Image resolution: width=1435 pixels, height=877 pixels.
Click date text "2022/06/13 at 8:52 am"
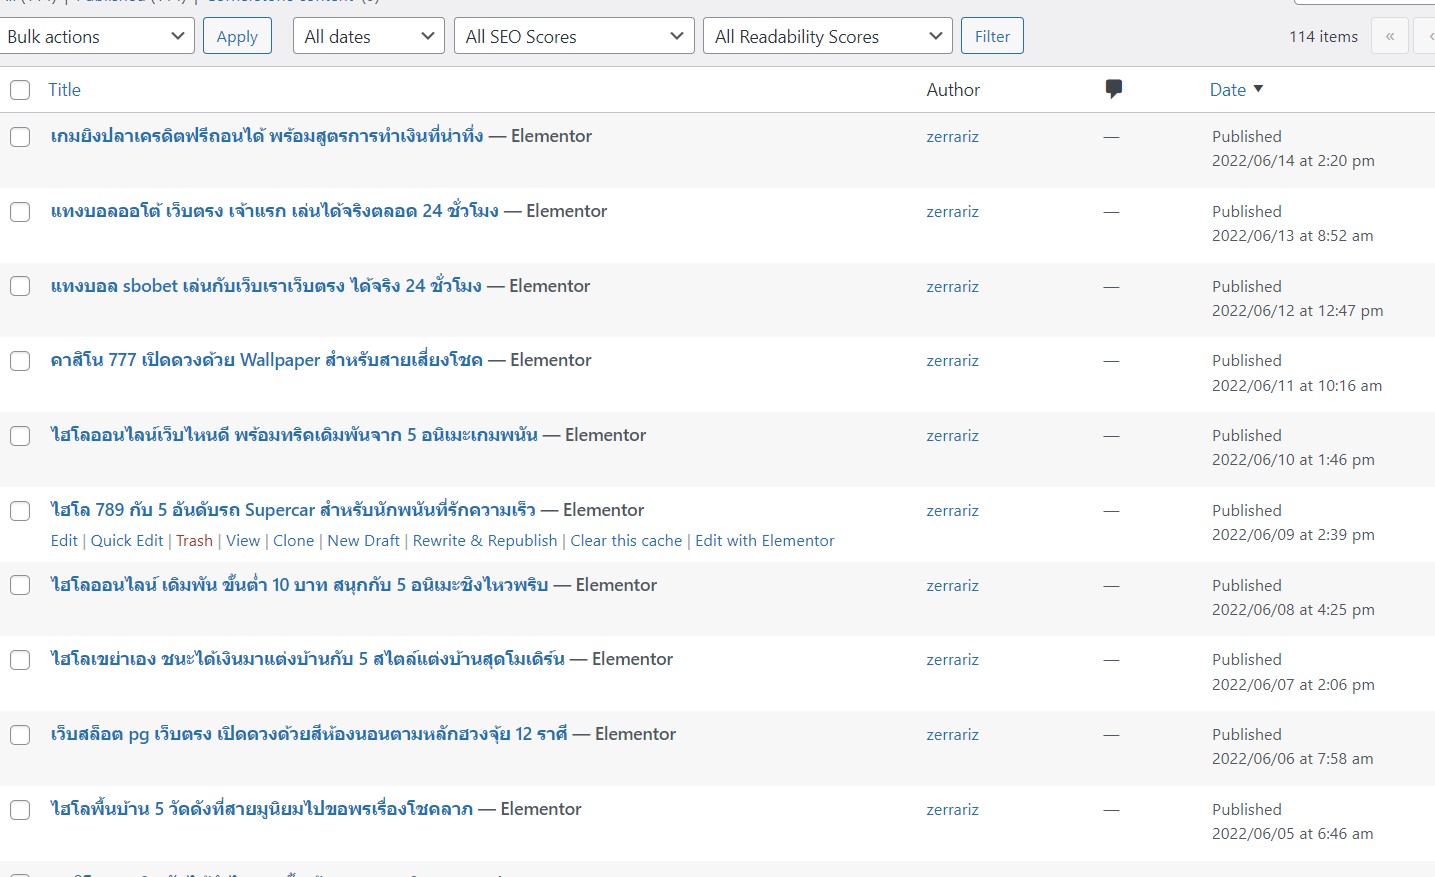pos(1293,236)
